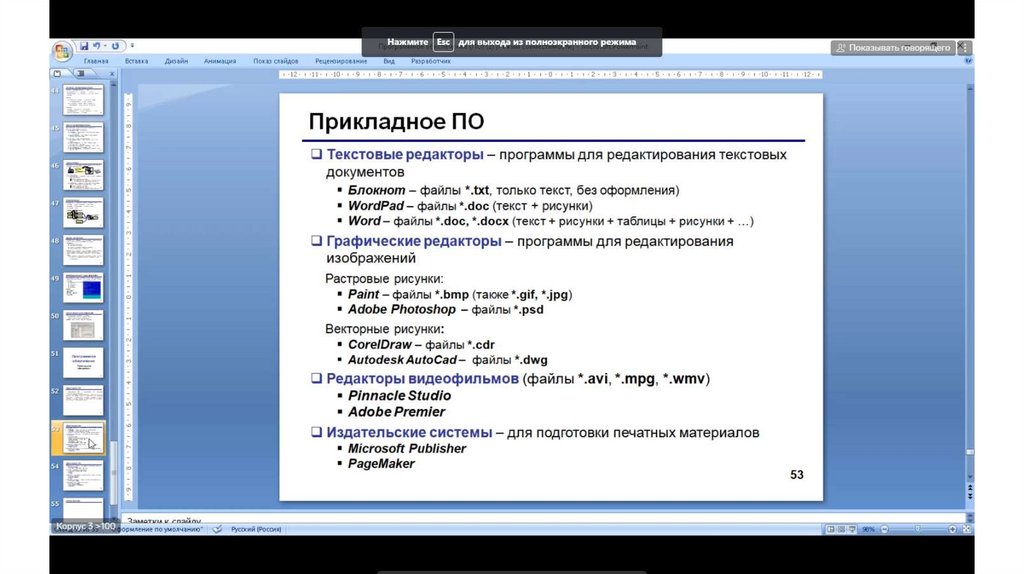Click Русский (Россия) language indicator

pyautogui.click(x=256, y=529)
